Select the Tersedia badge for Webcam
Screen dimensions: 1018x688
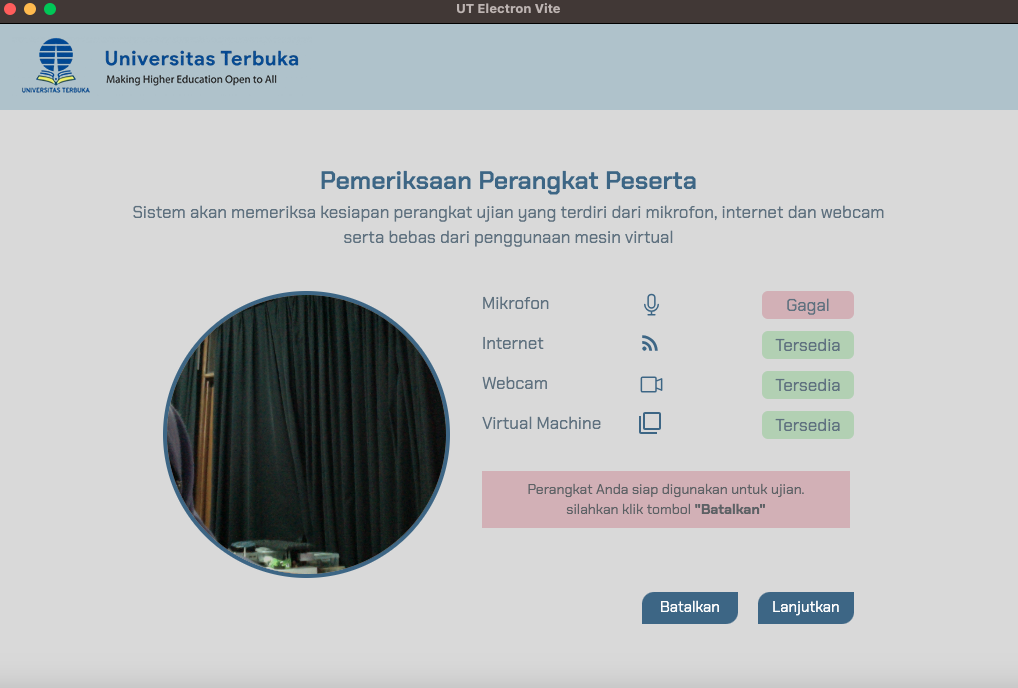(807, 385)
